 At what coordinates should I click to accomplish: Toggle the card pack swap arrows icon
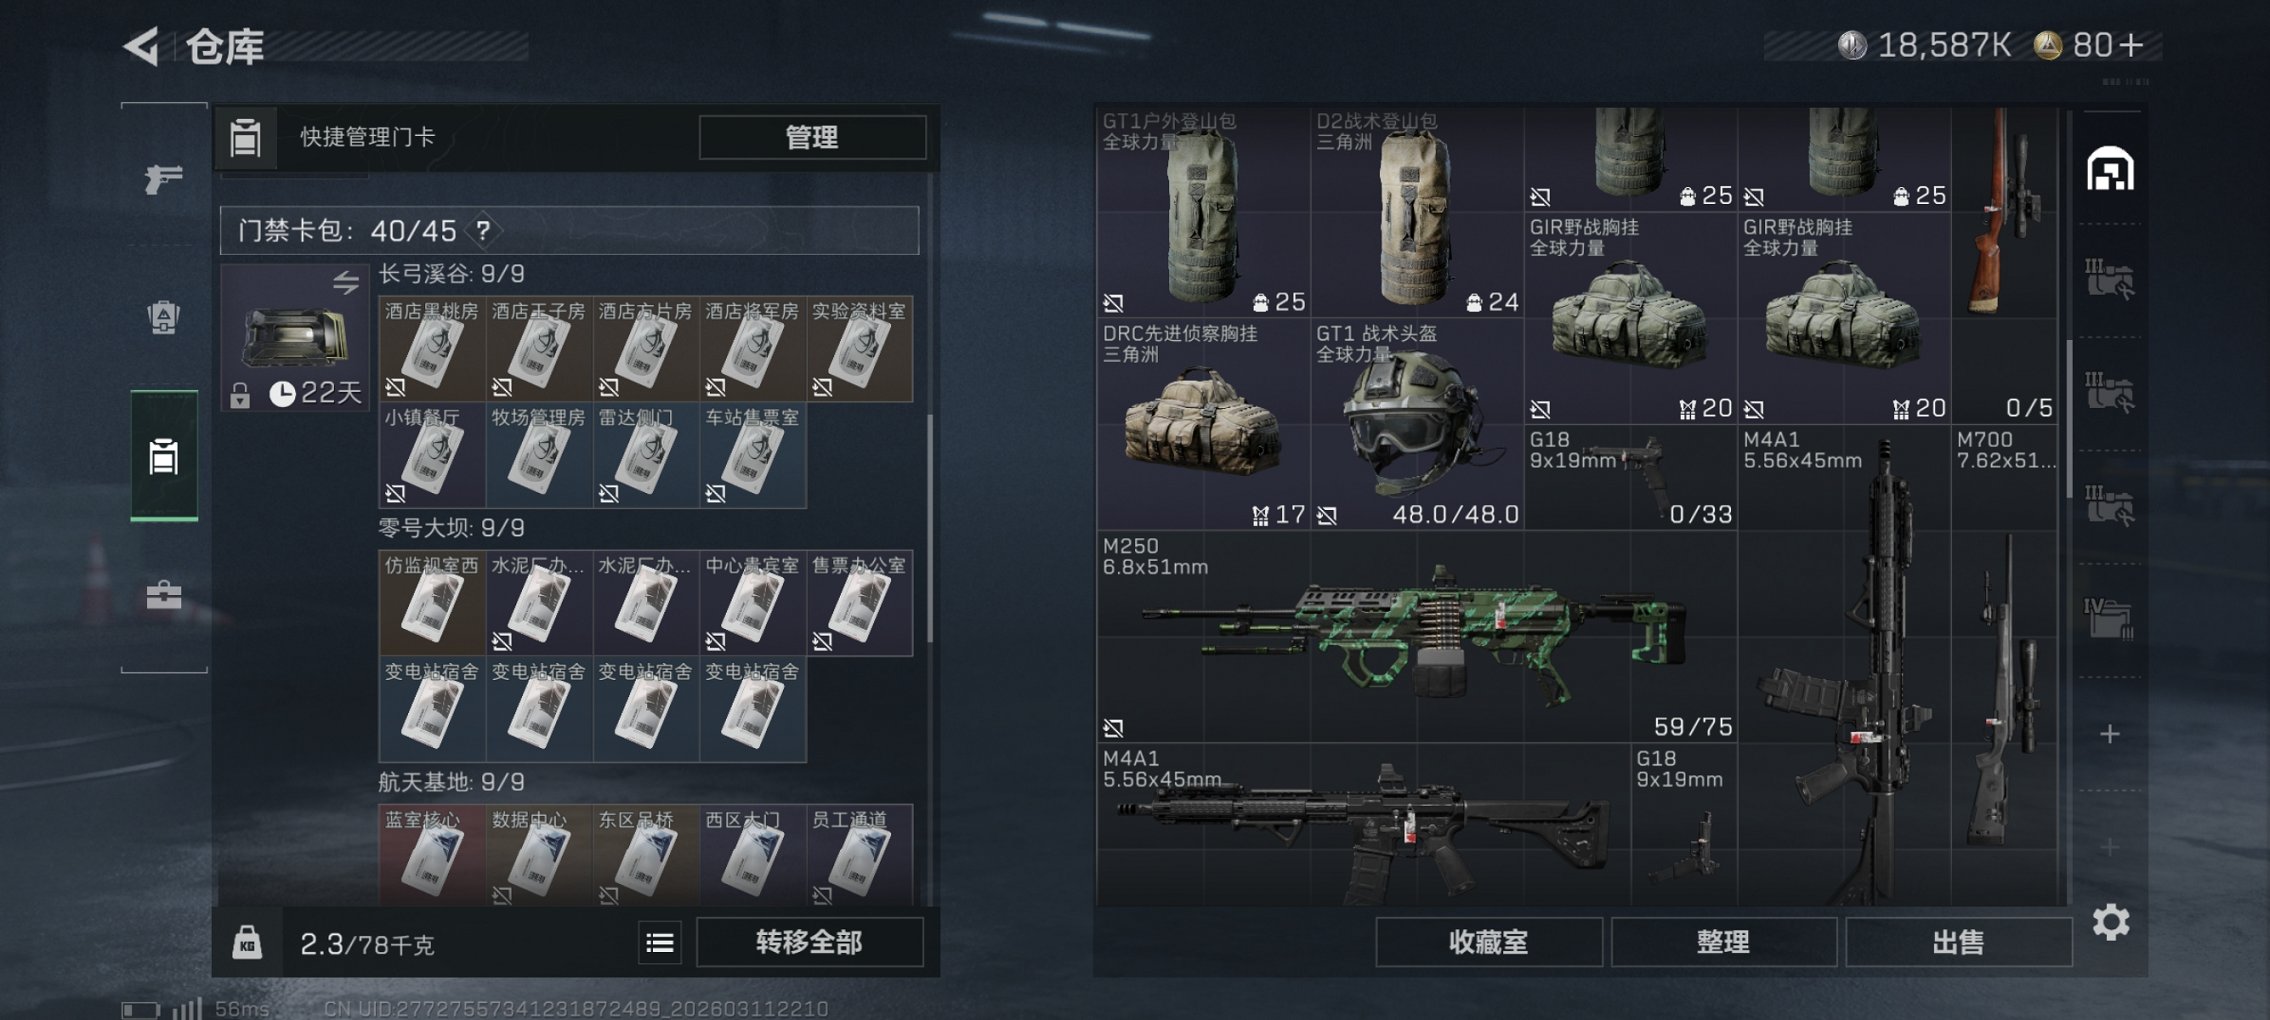[346, 282]
